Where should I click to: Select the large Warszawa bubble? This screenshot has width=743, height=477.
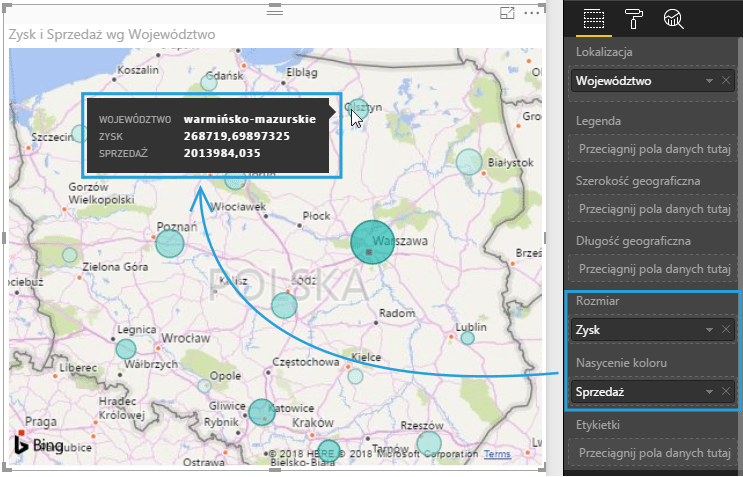(x=372, y=242)
